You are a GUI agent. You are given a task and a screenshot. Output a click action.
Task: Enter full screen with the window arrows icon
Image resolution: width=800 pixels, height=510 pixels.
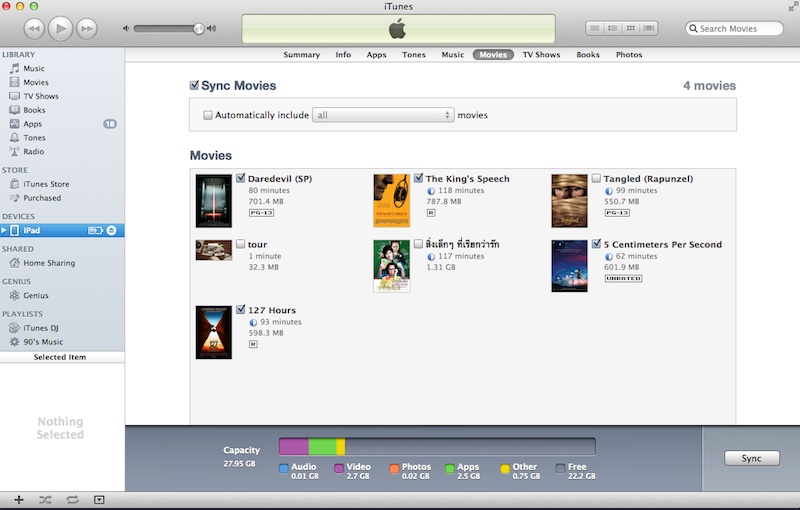point(793,6)
